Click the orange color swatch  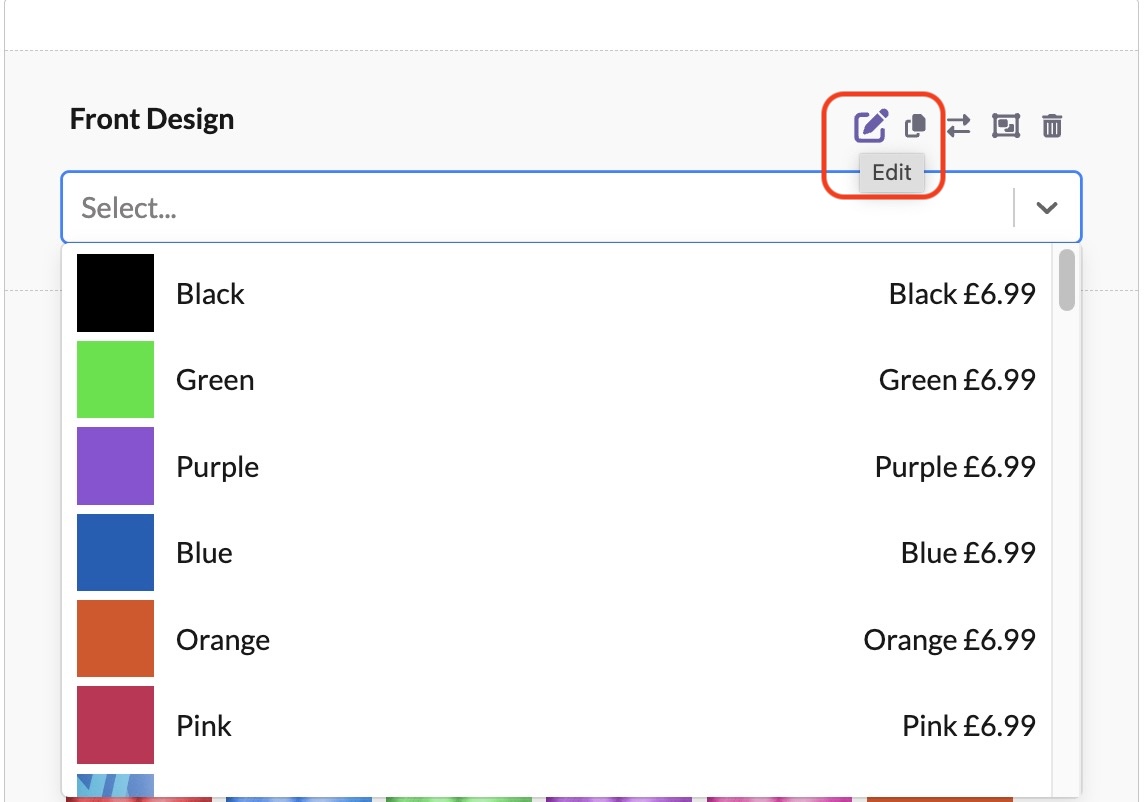tap(115, 638)
